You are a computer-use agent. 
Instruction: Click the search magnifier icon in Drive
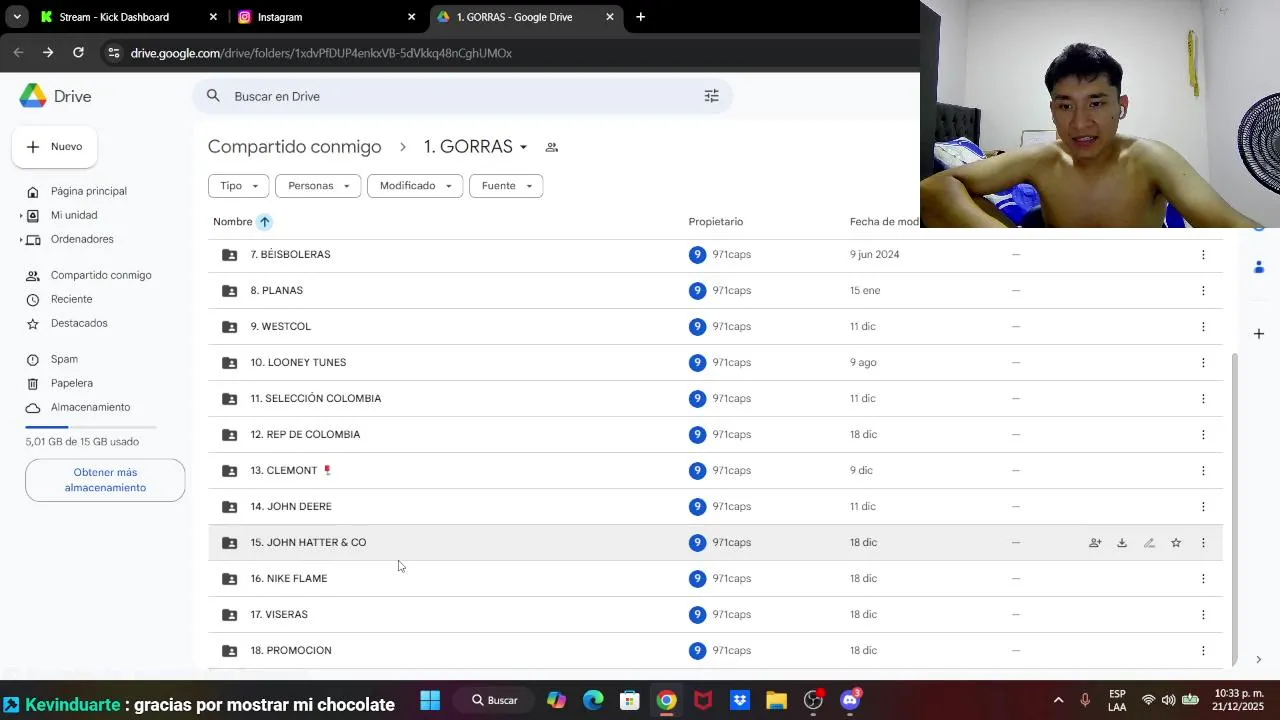click(213, 96)
